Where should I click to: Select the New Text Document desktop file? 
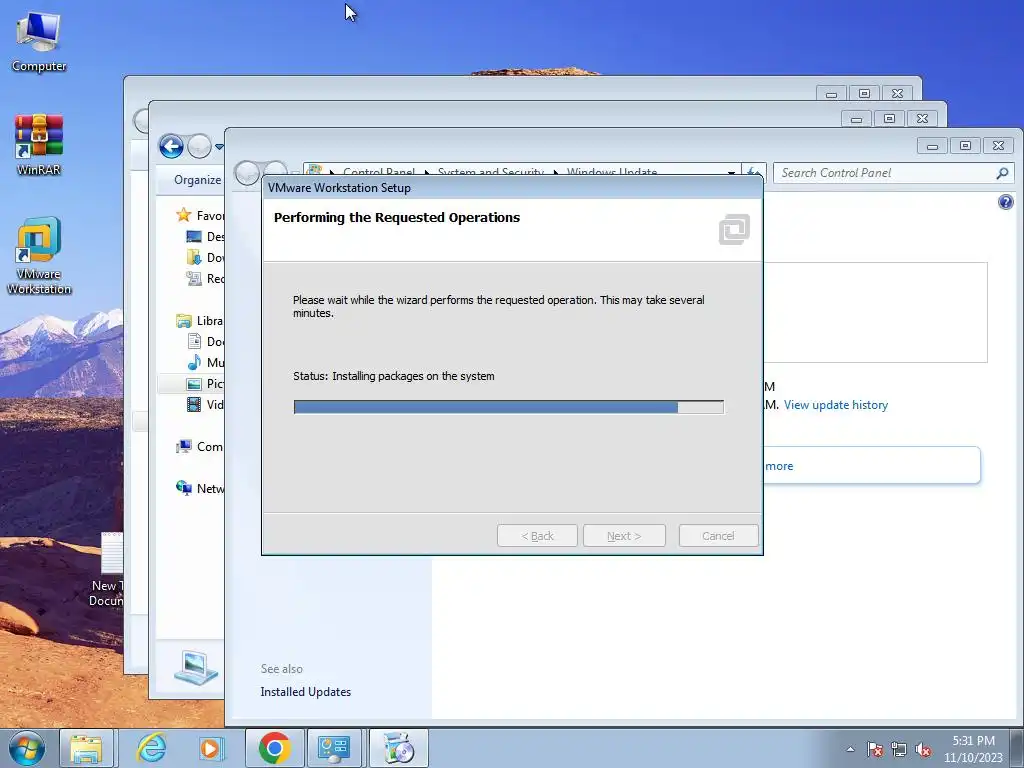pyautogui.click(x=107, y=569)
